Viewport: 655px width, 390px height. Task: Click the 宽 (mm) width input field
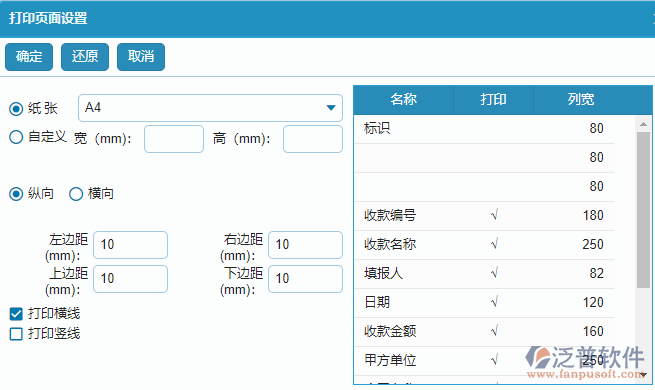(x=174, y=139)
